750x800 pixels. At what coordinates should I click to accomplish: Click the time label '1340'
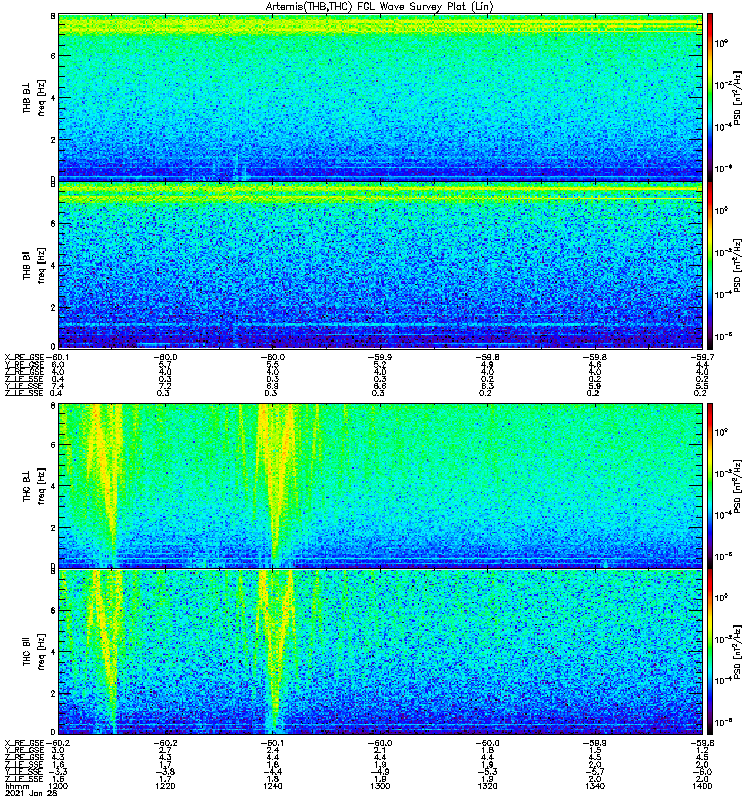(595, 786)
